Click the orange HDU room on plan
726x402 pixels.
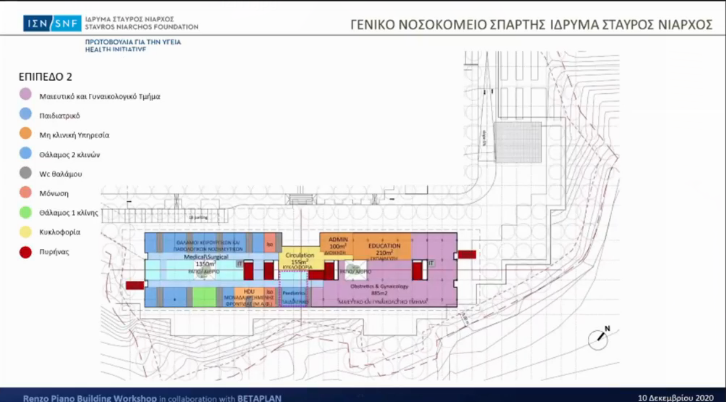(249, 296)
